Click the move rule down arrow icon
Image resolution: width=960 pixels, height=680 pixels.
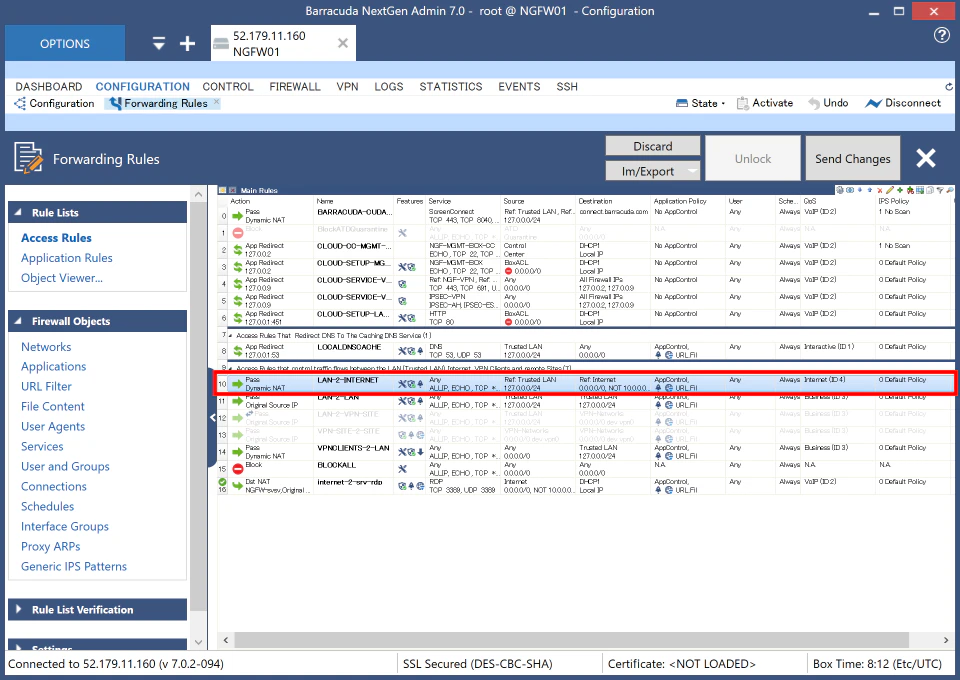(x=860, y=190)
